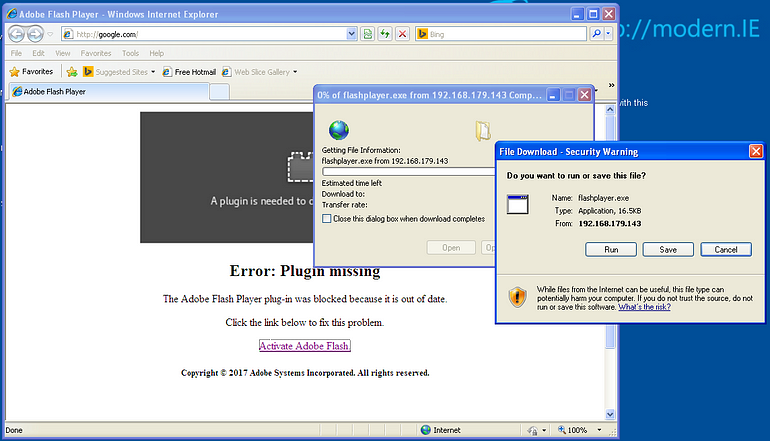The width and height of the screenshot is (770, 441).
Task: Click the Done status bar text
Action: point(14,430)
